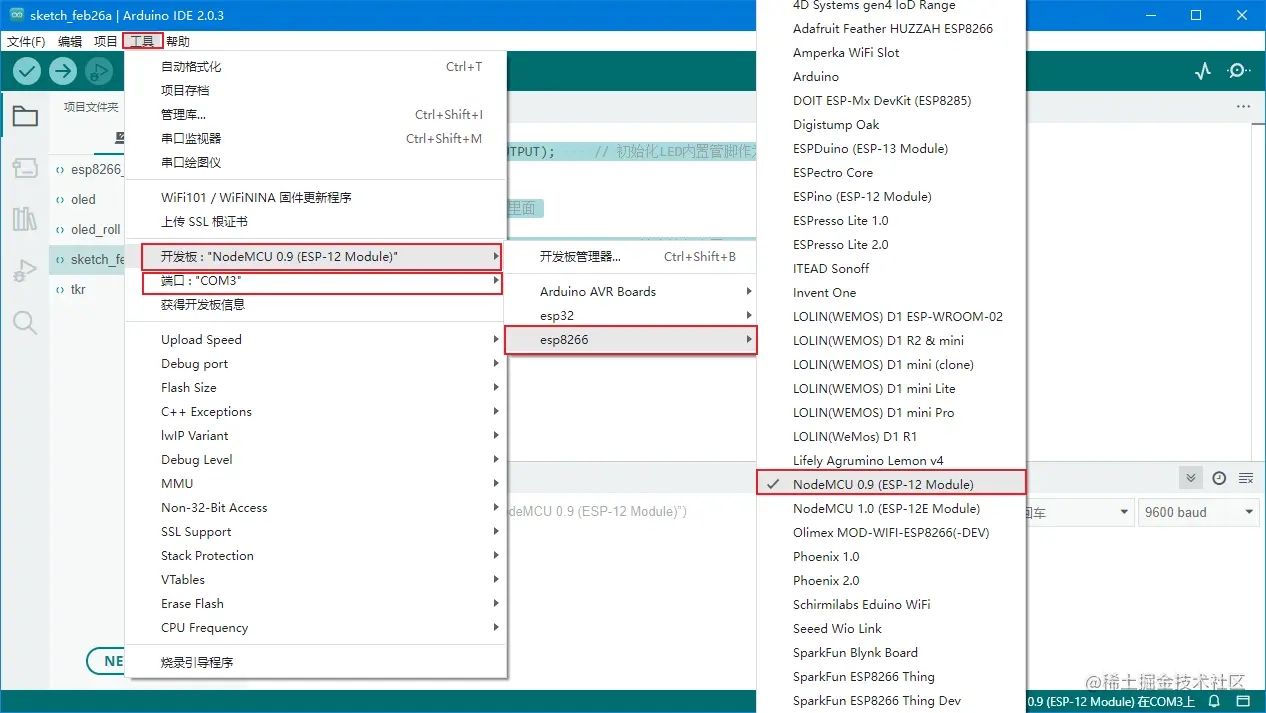Screen dimensions: 1266x713
Task: Select ITEAD Sonoff board
Action: pyautogui.click(x=892, y=268)
